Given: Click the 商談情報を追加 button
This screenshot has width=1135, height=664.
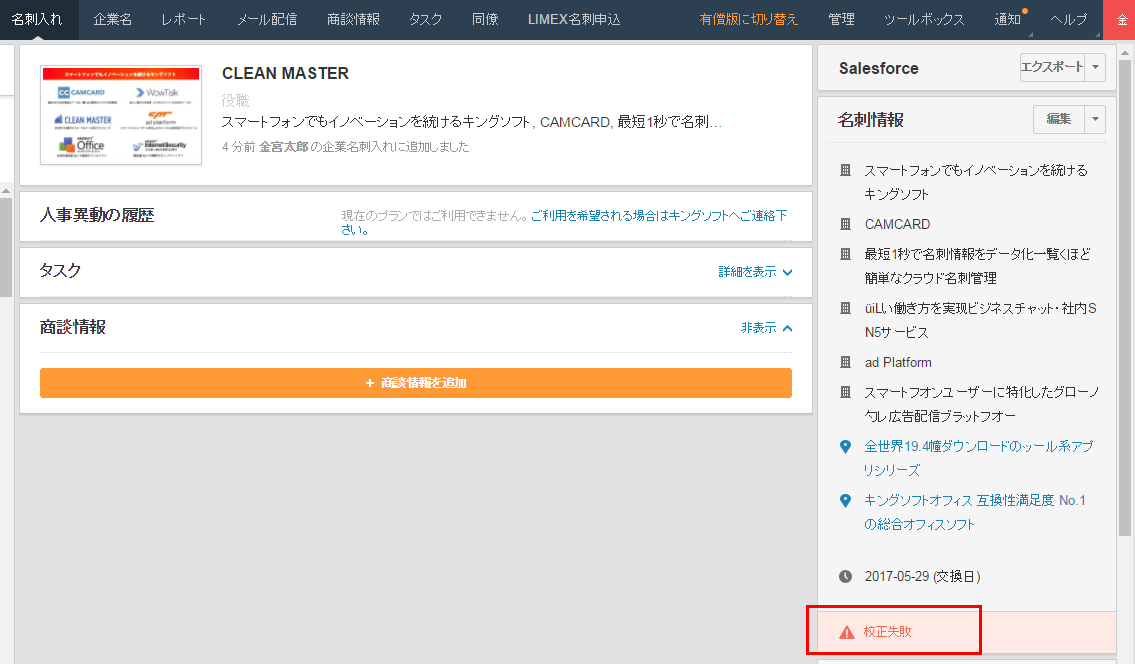Looking at the screenshot, I should click(x=415, y=382).
